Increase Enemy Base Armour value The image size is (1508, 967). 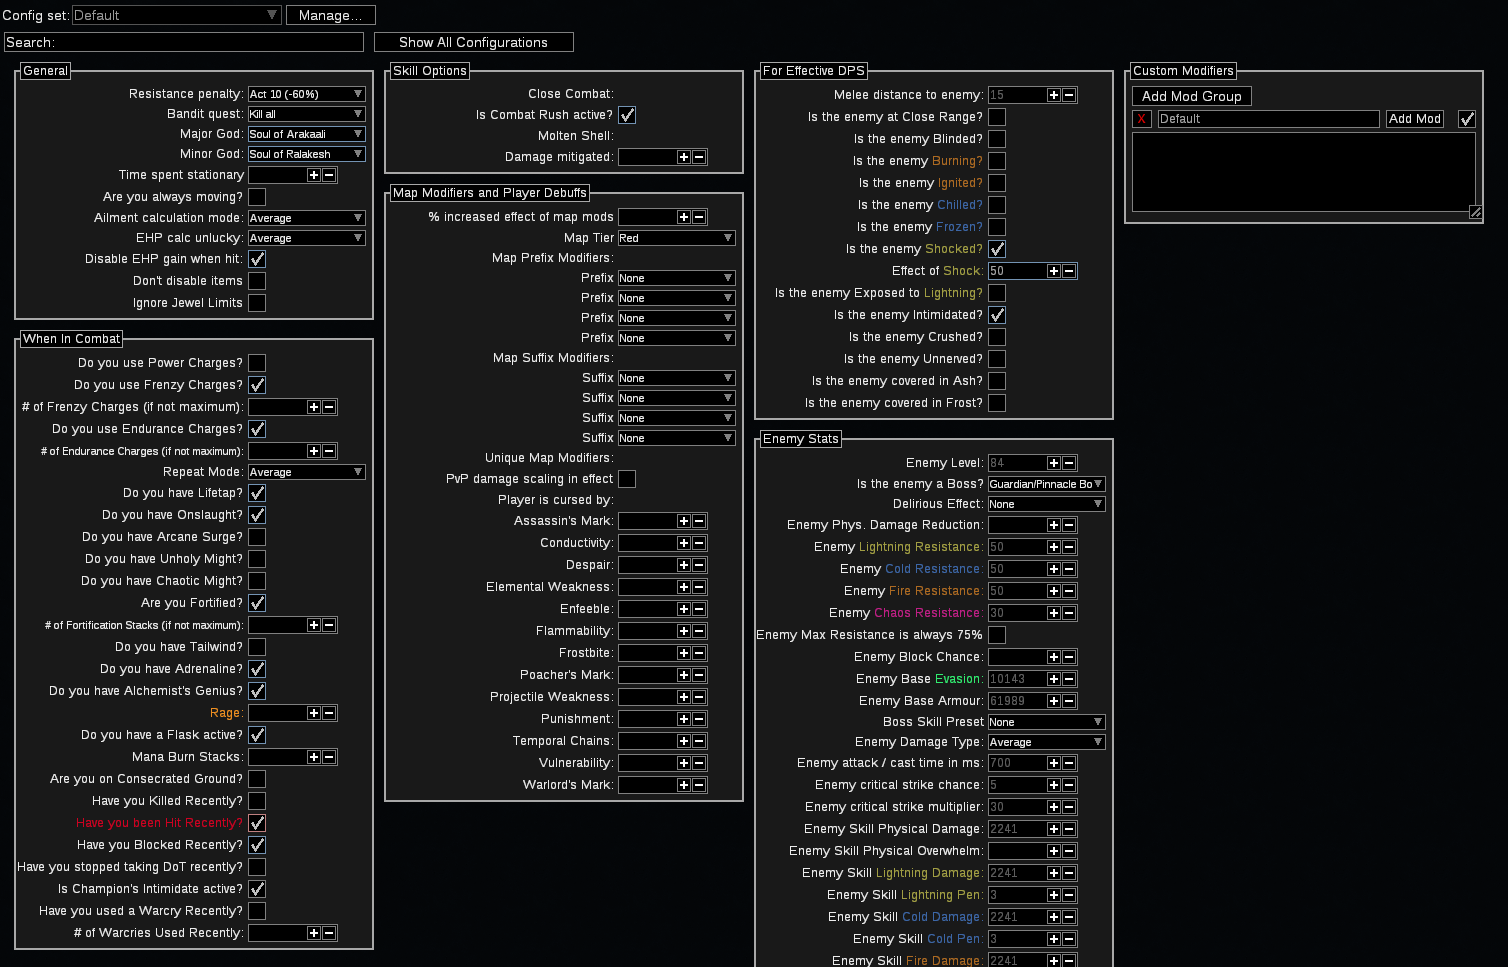[x=1054, y=701]
